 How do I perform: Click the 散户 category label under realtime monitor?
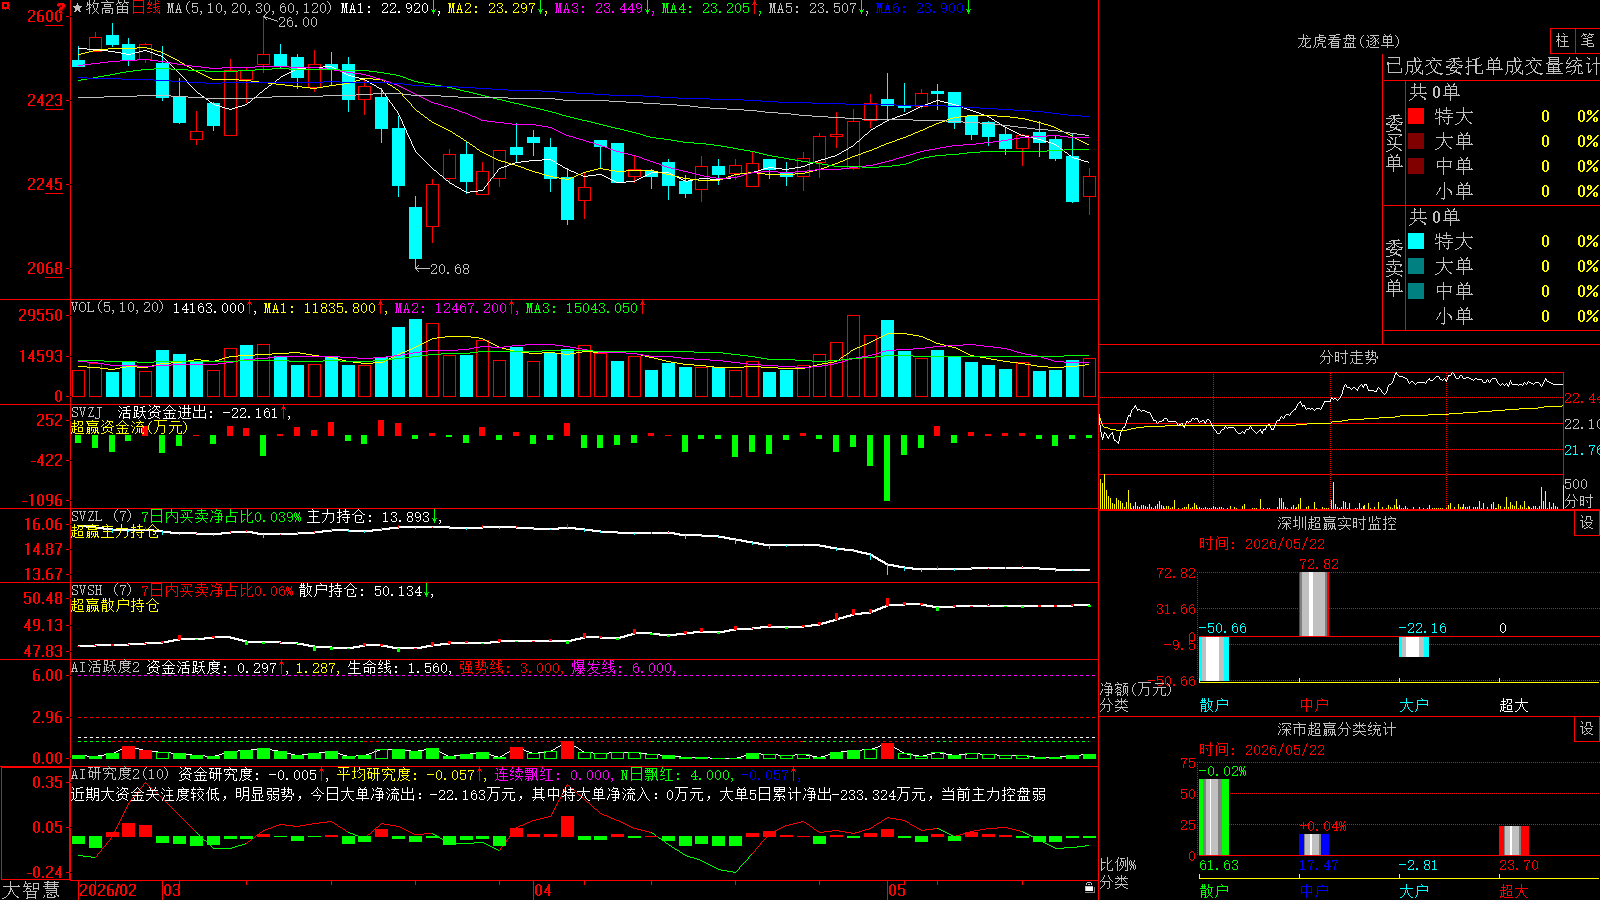point(1214,705)
